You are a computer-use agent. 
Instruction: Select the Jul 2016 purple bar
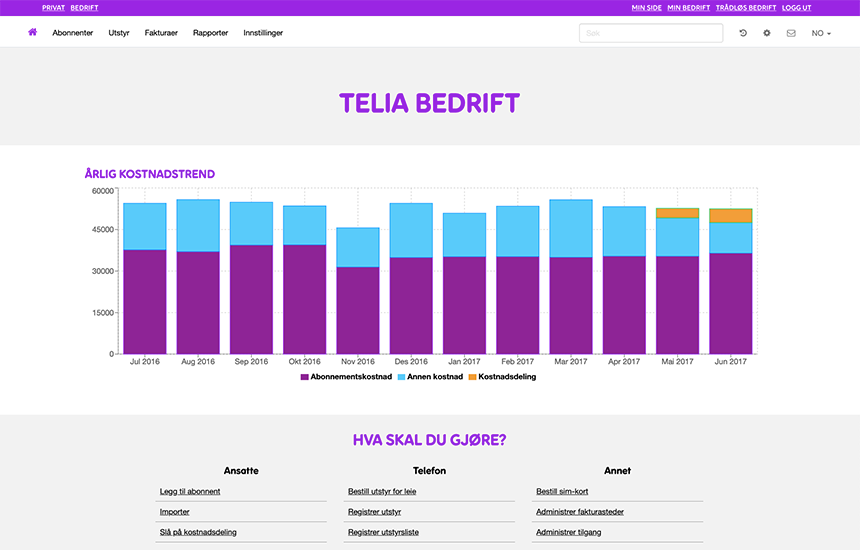(x=145, y=302)
